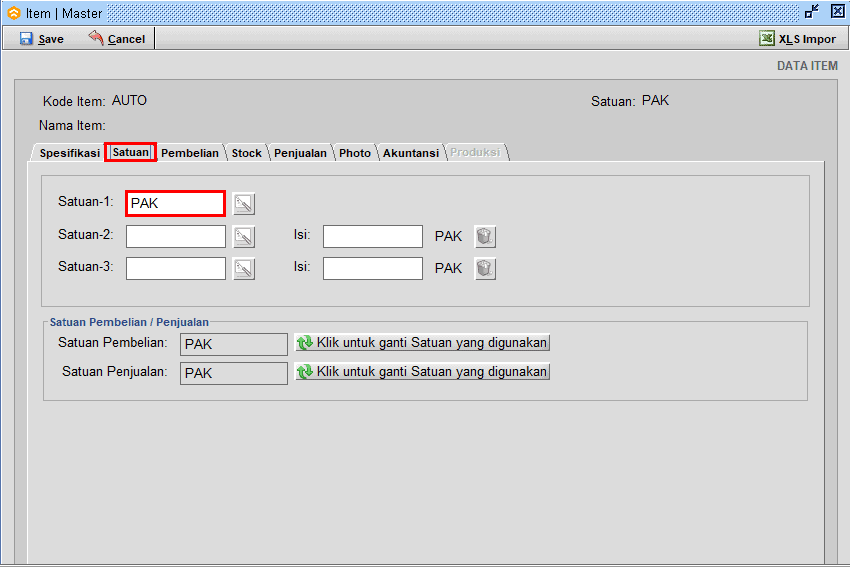
Task: Open the Pembelian tab
Action: [190, 153]
